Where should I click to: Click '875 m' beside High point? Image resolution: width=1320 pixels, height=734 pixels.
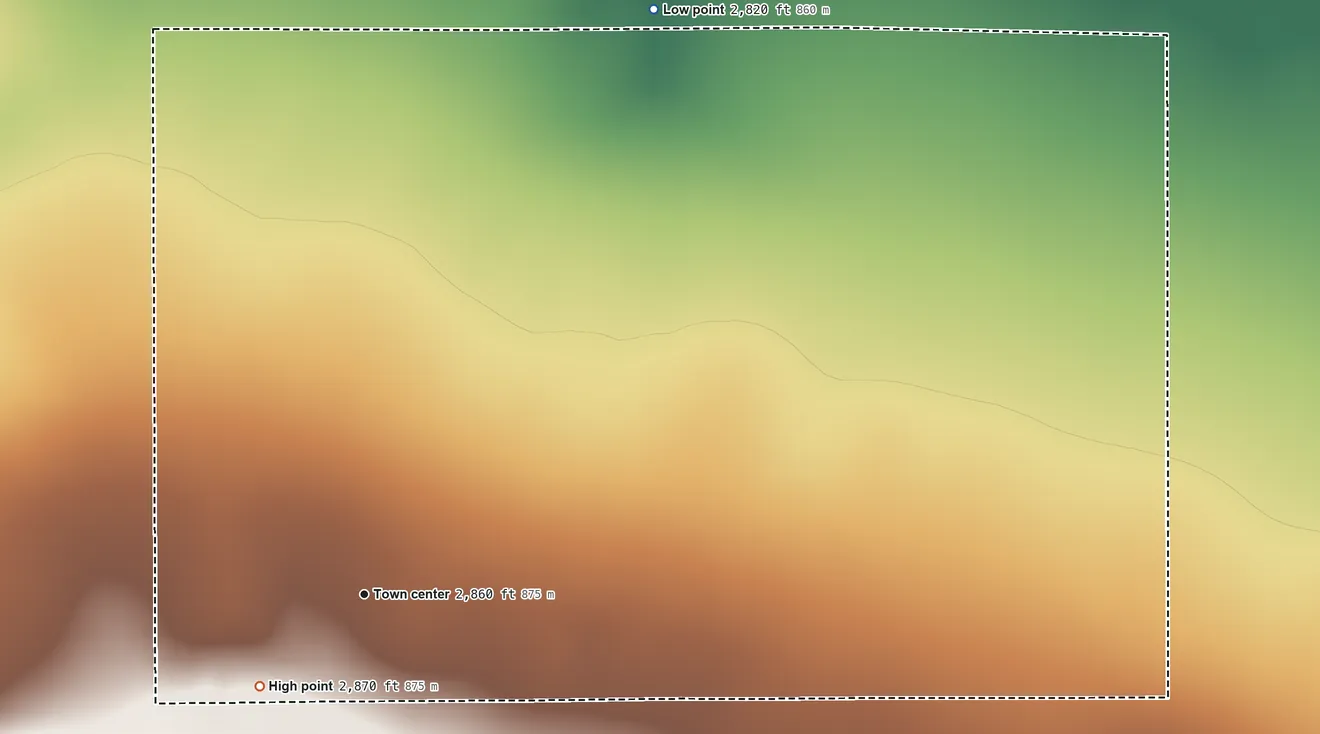pos(421,686)
